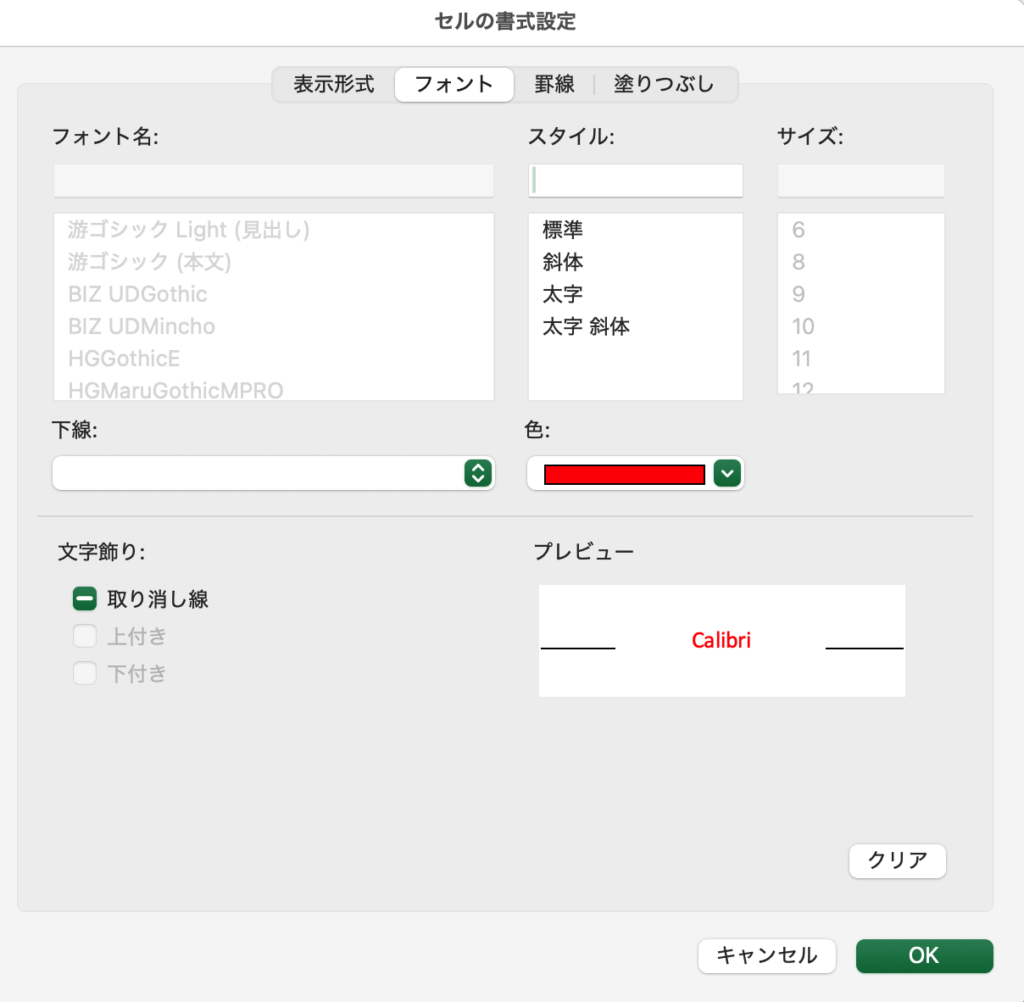The width and height of the screenshot is (1024, 1002).
Task: Select the フォント tab
Action: tap(454, 84)
